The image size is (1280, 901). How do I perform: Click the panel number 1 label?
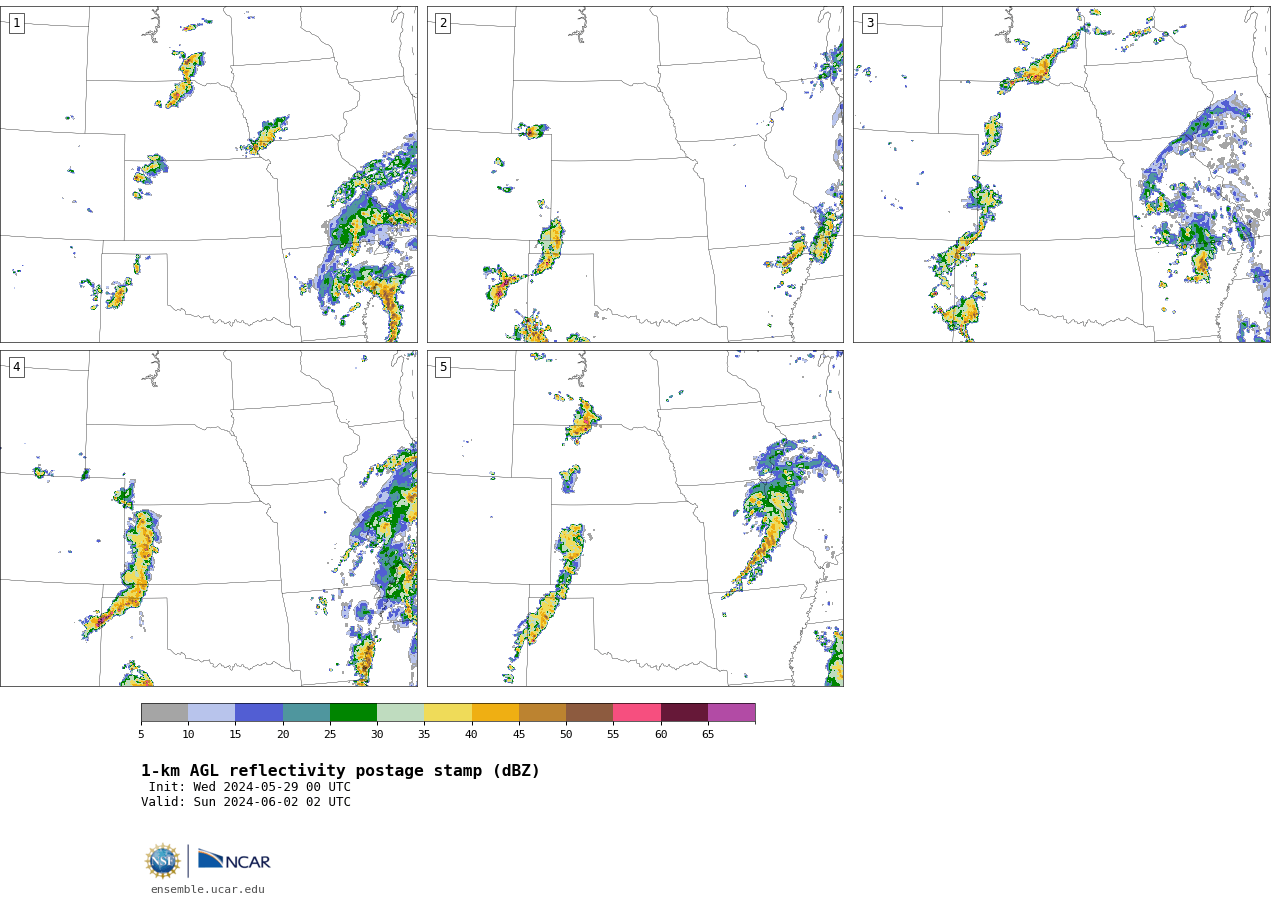[x=16, y=23]
